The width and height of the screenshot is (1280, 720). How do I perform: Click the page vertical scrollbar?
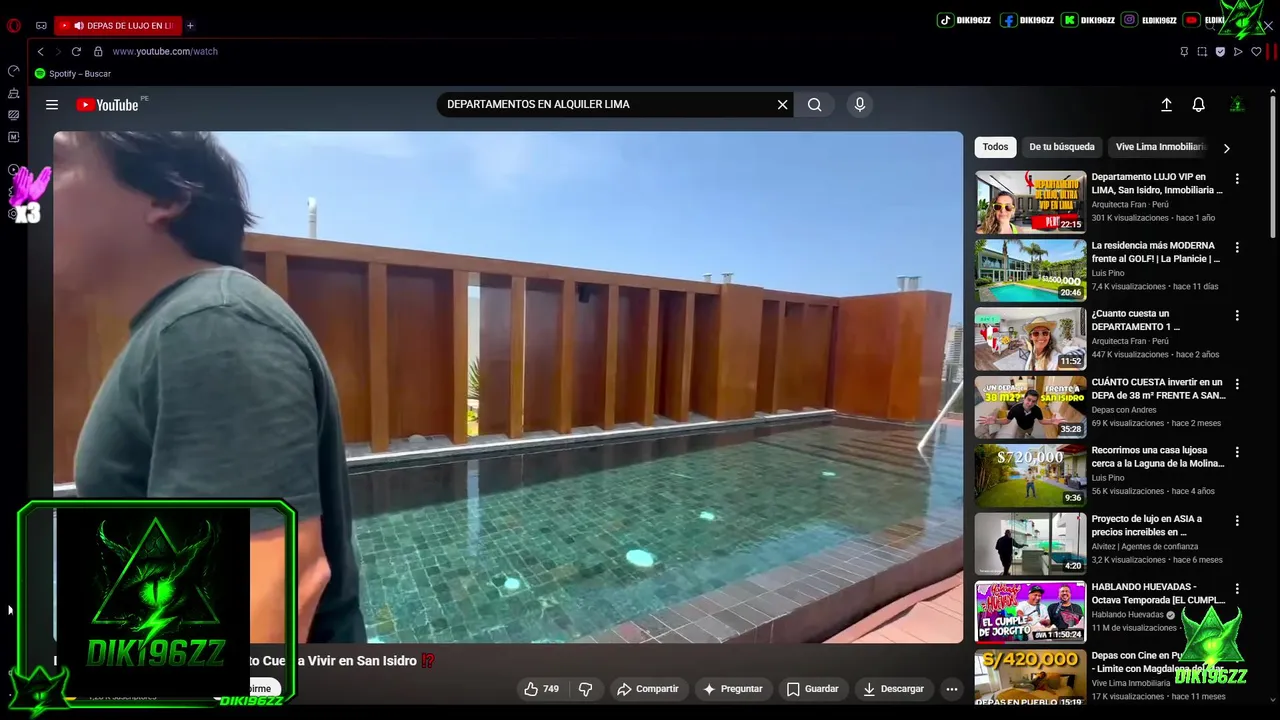1273,165
